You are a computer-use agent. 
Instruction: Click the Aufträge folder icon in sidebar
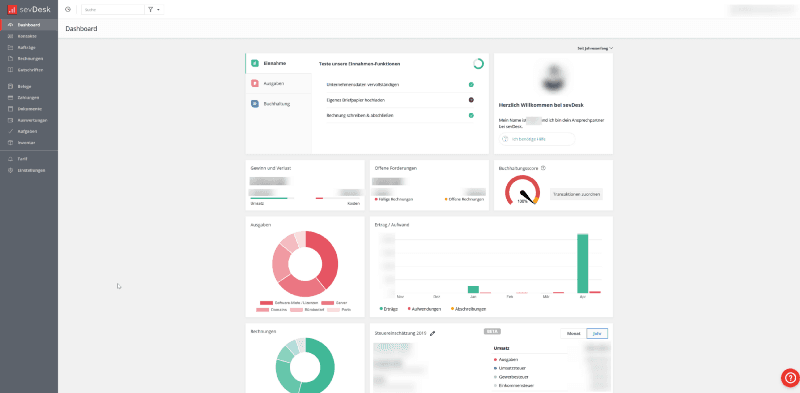tap(11, 47)
